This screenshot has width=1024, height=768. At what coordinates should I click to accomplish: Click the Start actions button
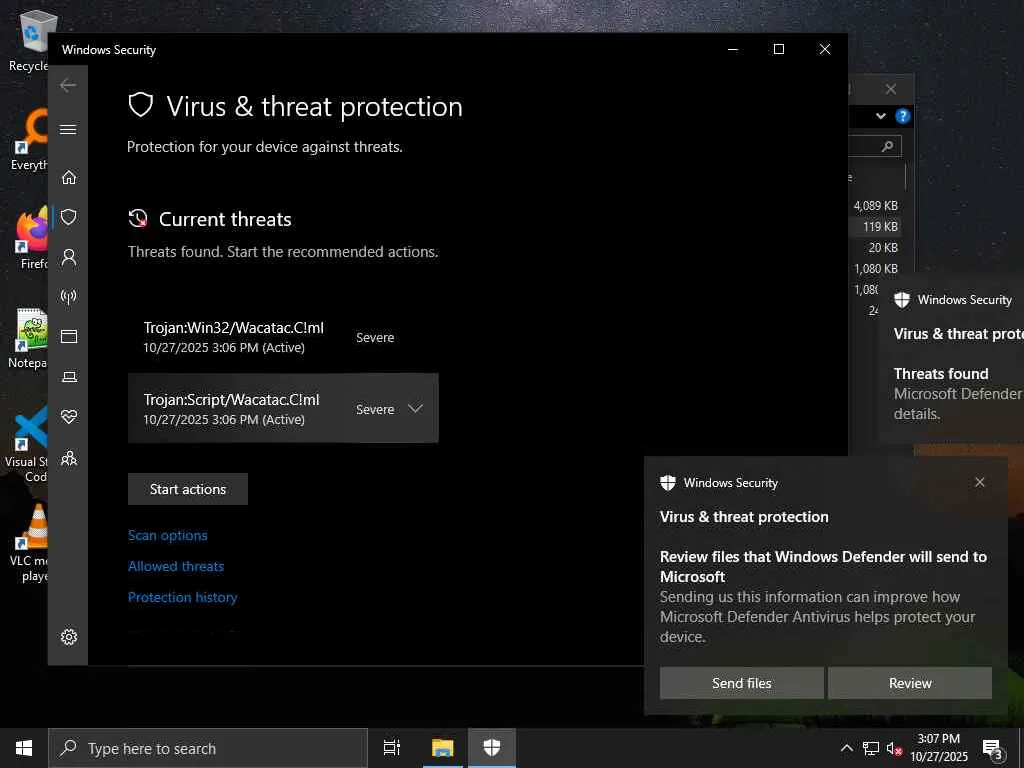(187, 489)
